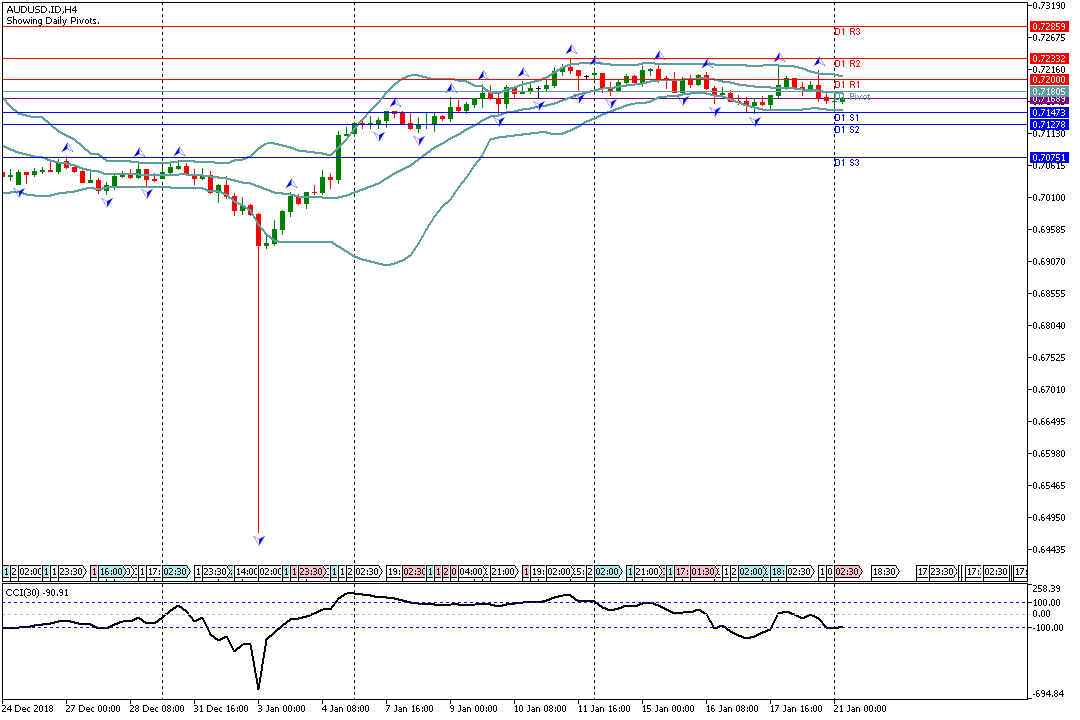Click the -100.00 CCI level value

[x=1048, y=628]
